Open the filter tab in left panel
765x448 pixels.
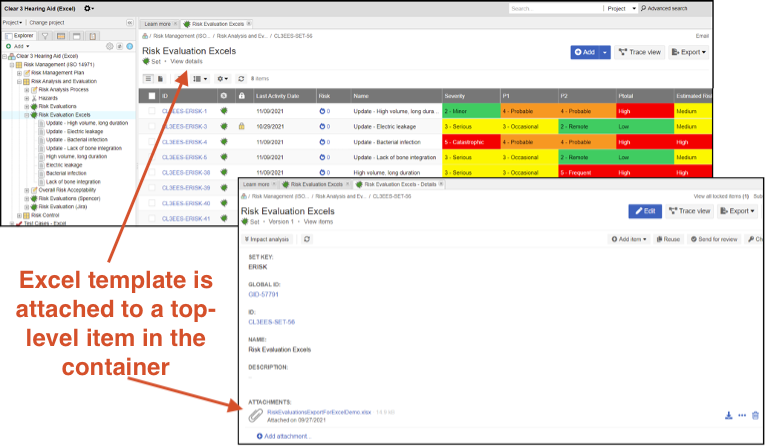coord(45,36)
